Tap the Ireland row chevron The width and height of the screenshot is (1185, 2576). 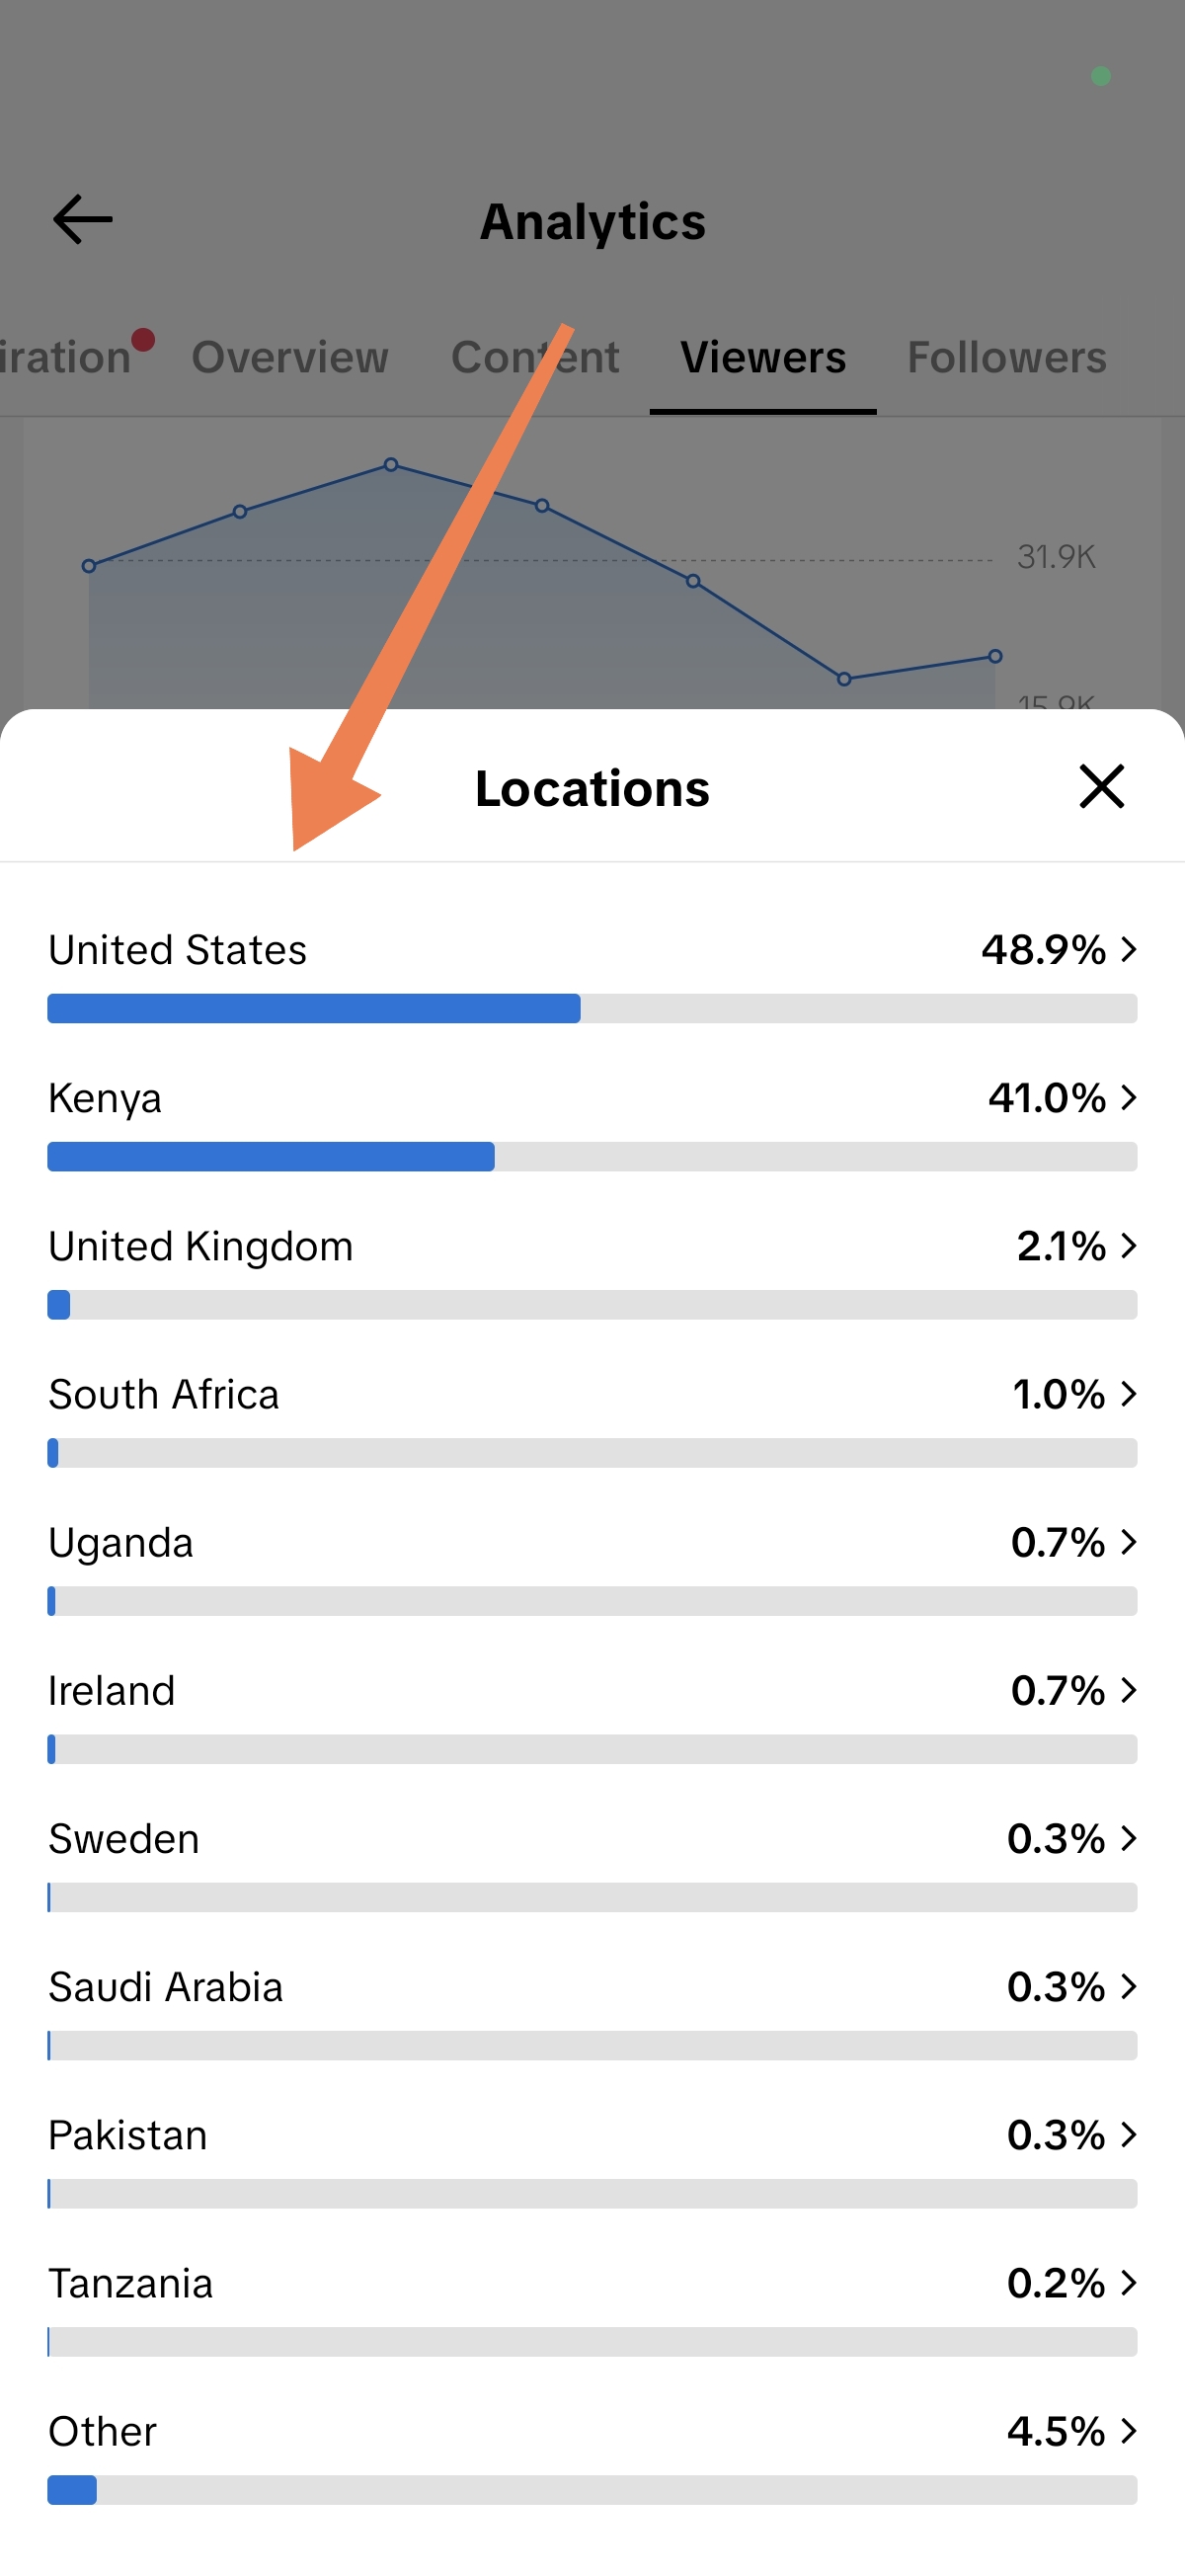1129,1690
